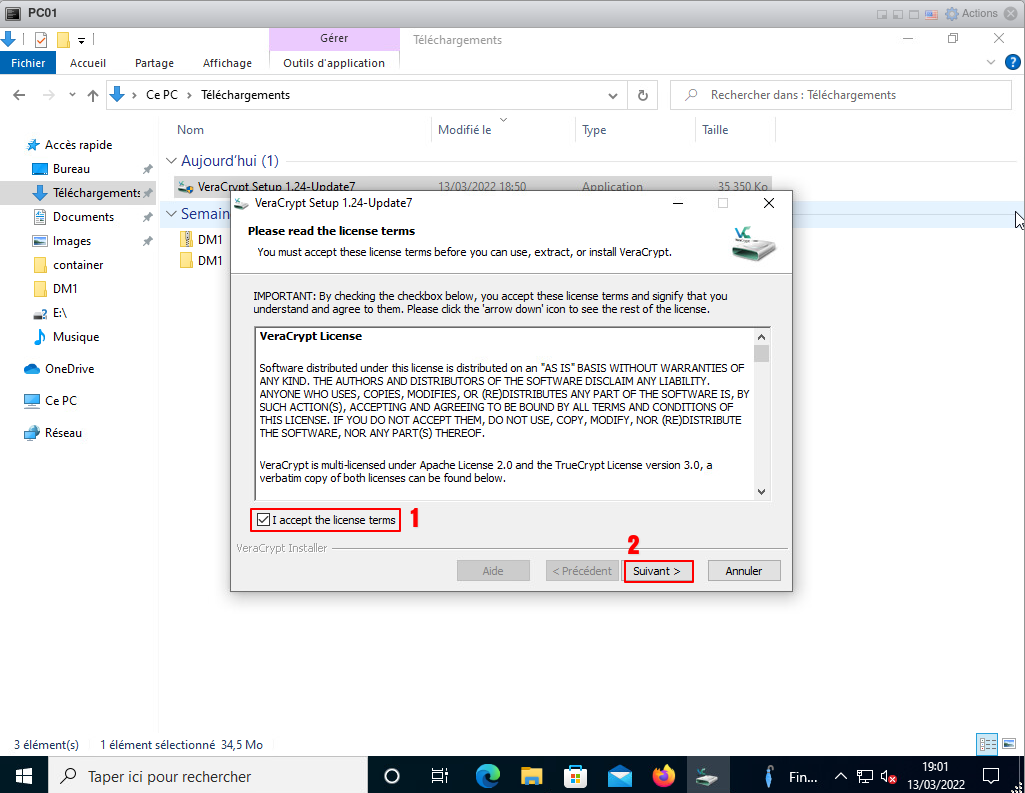Open the Mail app in taskbar
The height and width of the screenshot is (793, 1025).
tap(619, 776)
